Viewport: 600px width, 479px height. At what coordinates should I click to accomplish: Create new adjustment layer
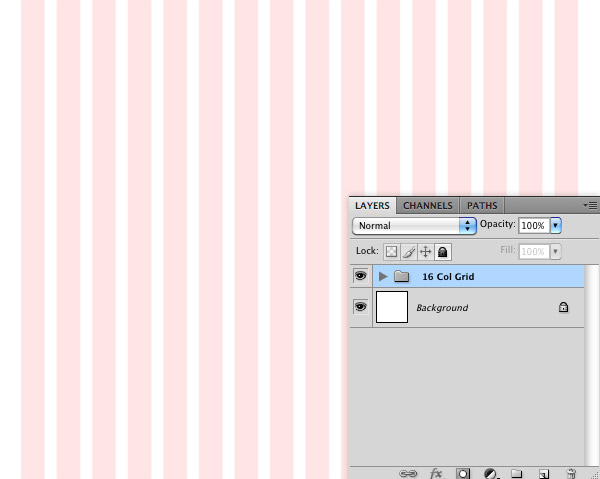coord(491,473)
